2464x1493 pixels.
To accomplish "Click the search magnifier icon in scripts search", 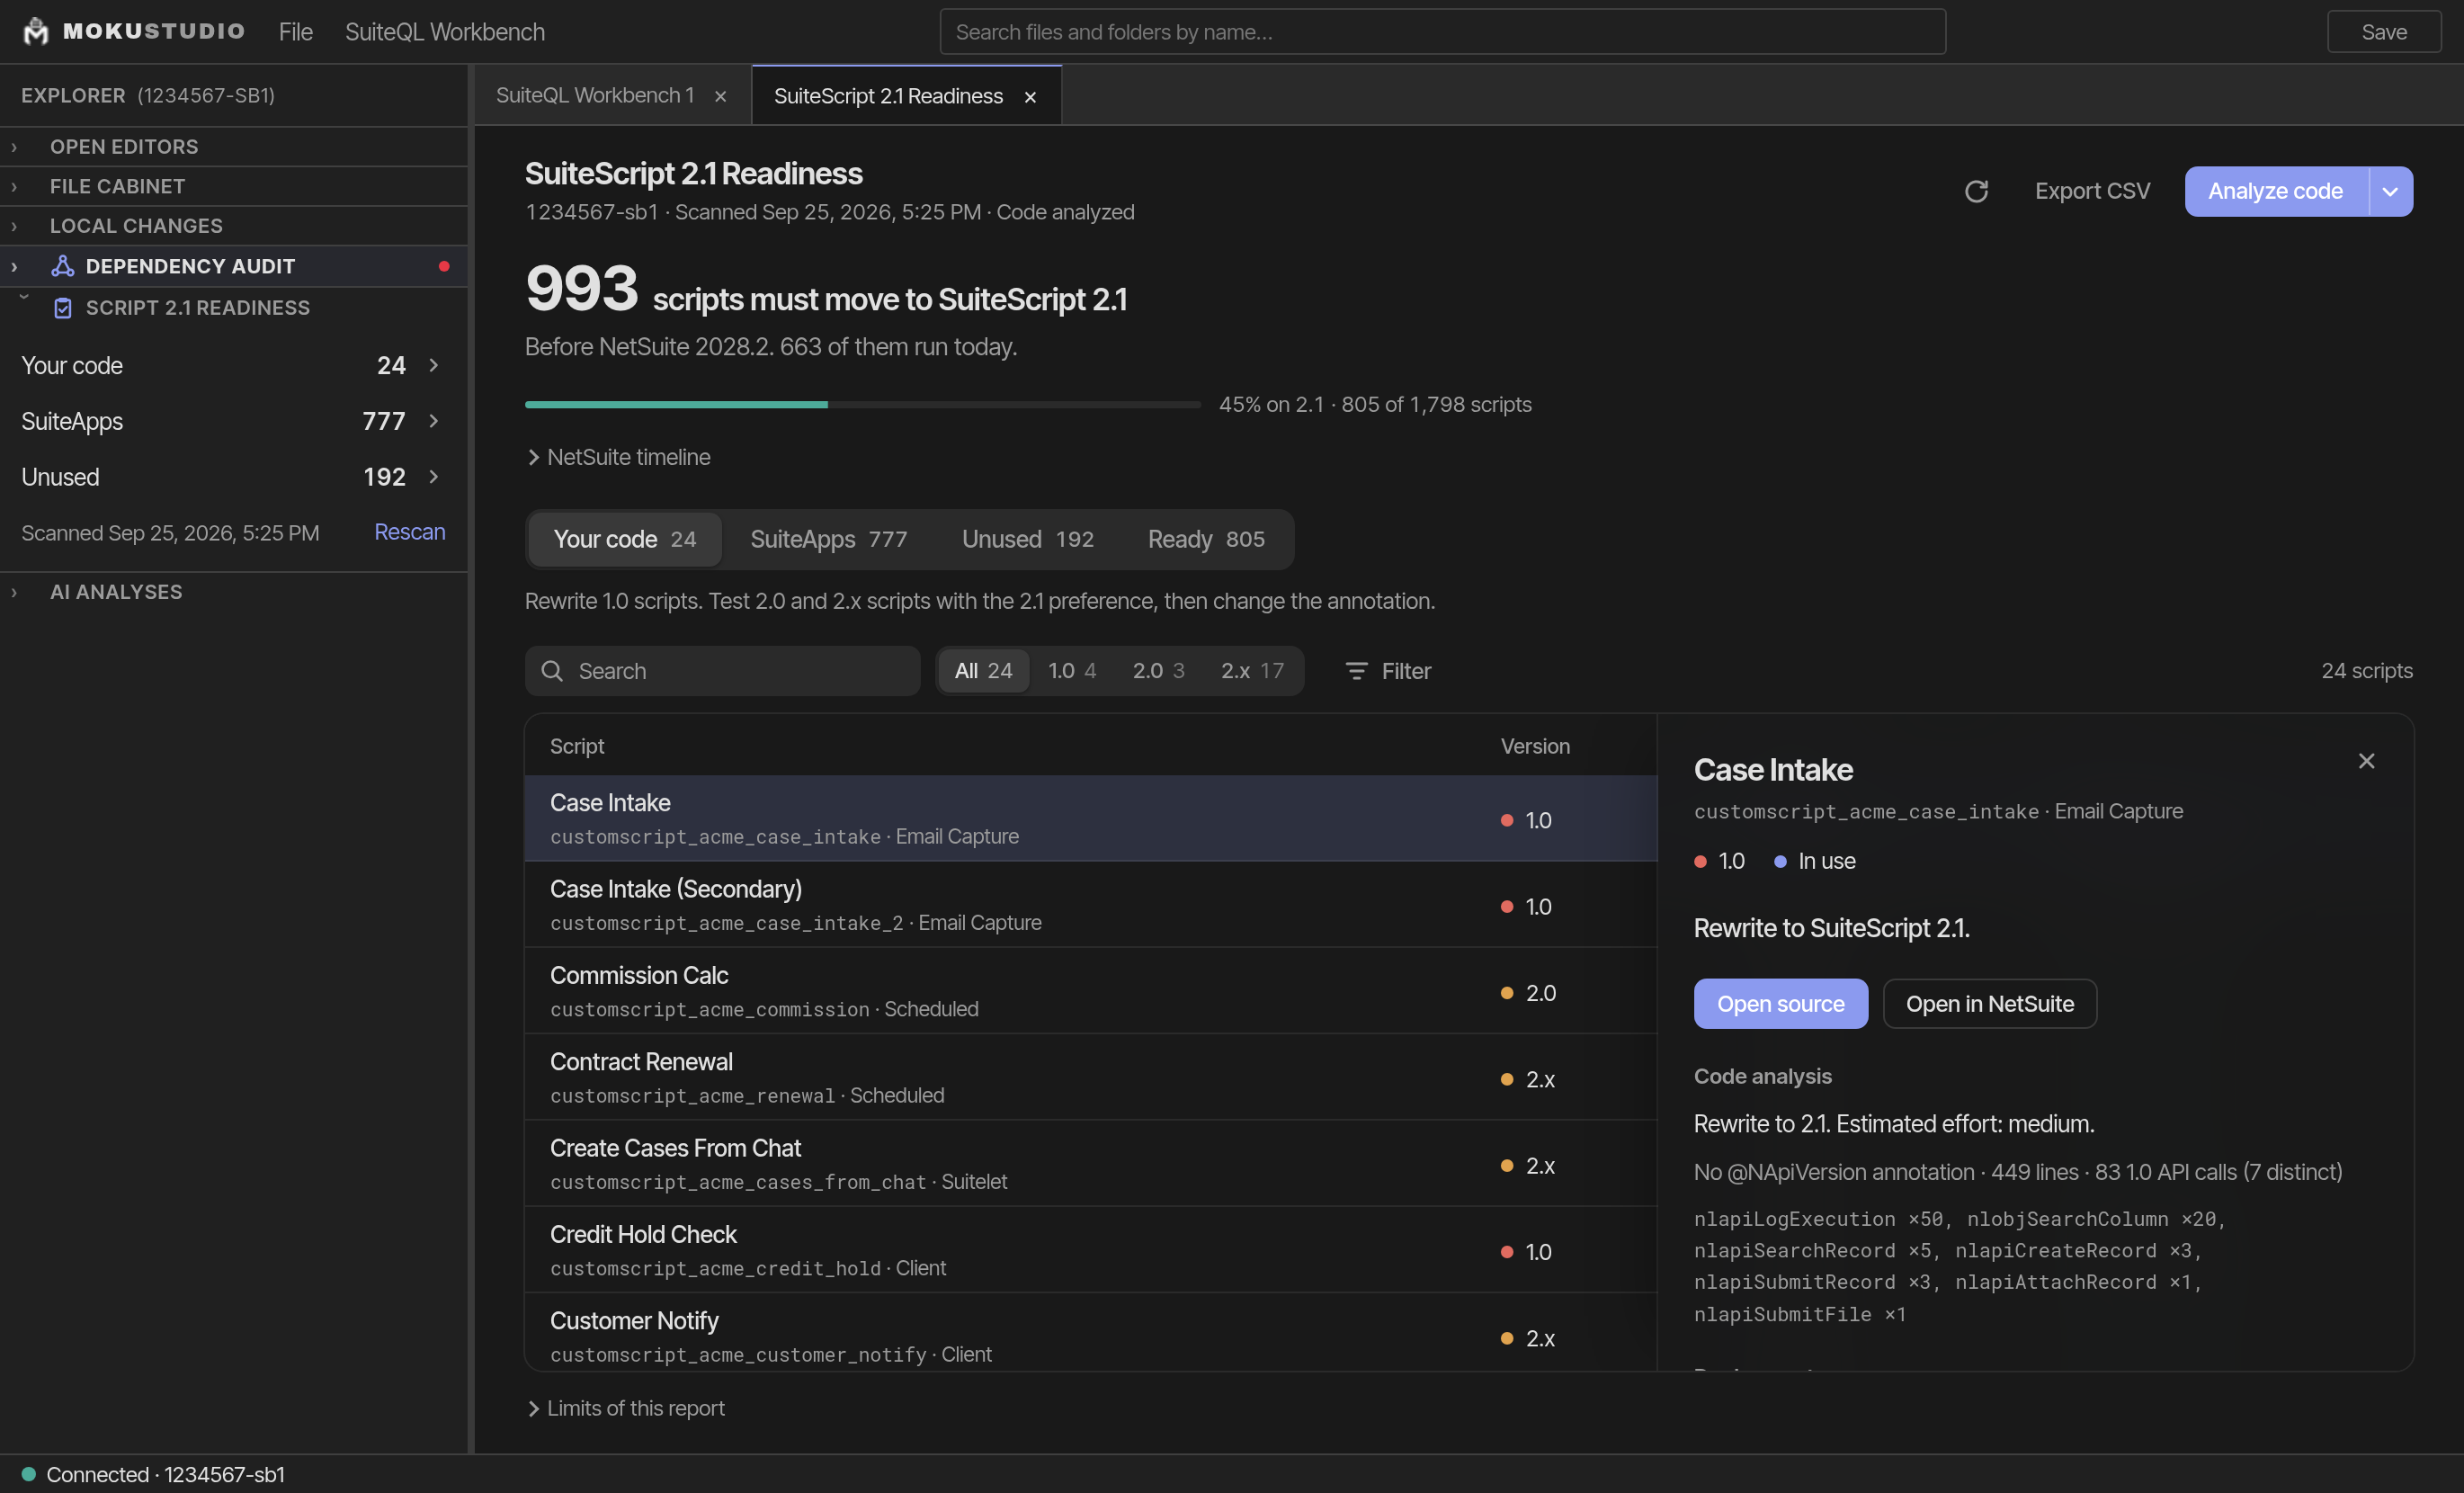I will click(x=552, y=671).
